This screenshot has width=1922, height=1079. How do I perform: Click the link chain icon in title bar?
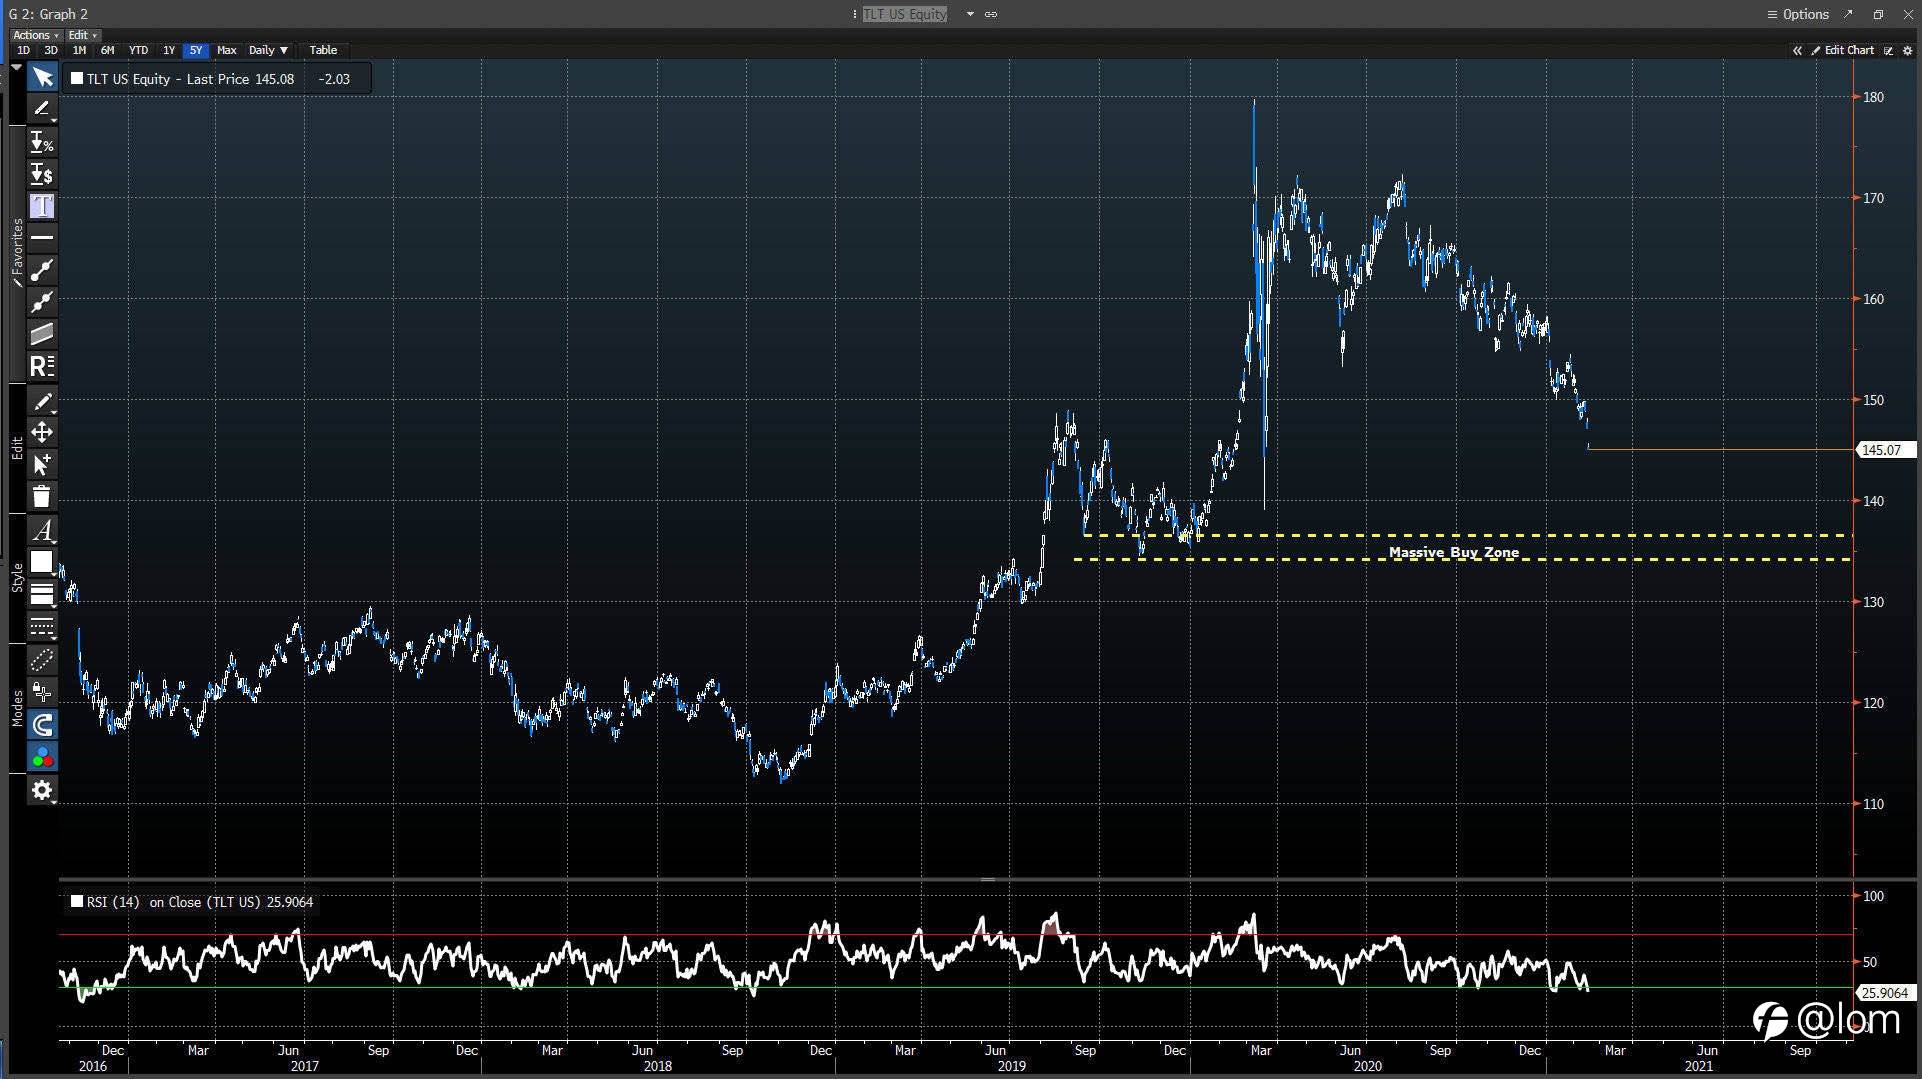tap(991, 14)
